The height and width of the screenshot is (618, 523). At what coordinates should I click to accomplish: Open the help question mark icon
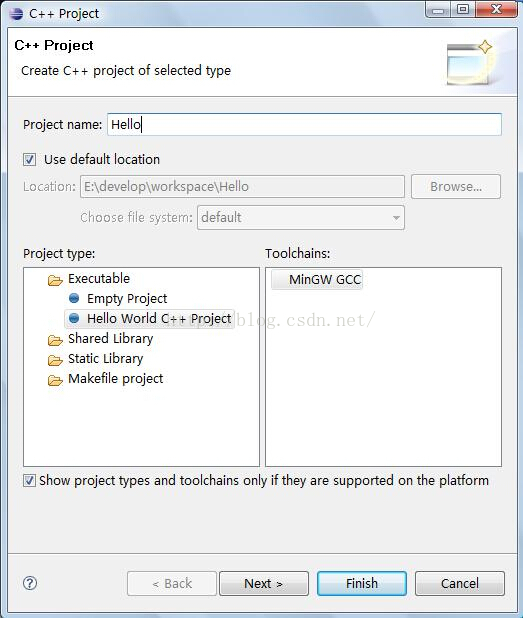30,583
